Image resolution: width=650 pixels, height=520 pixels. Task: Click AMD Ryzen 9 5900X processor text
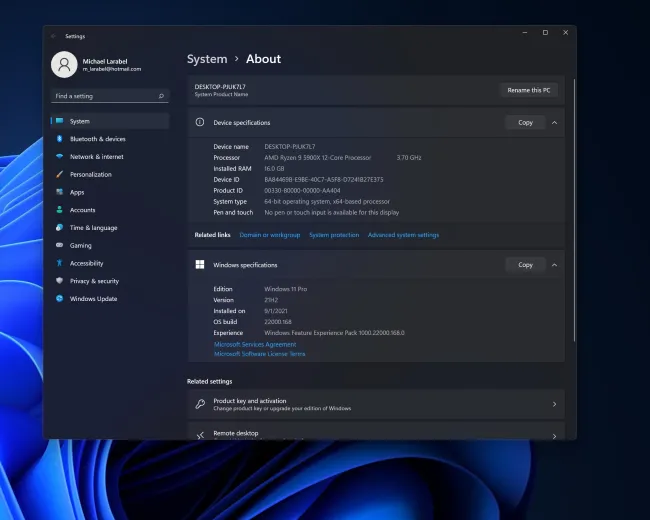point(318,158)
